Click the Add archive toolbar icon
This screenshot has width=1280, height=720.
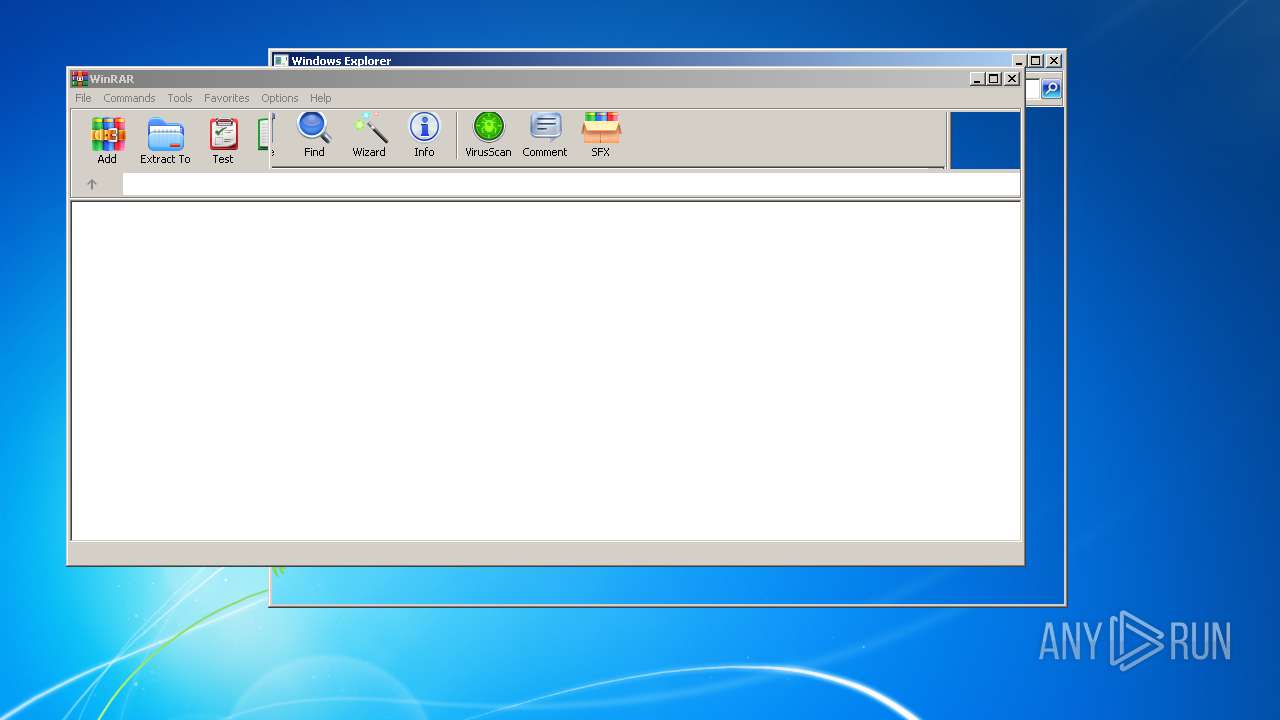point(107,140)
